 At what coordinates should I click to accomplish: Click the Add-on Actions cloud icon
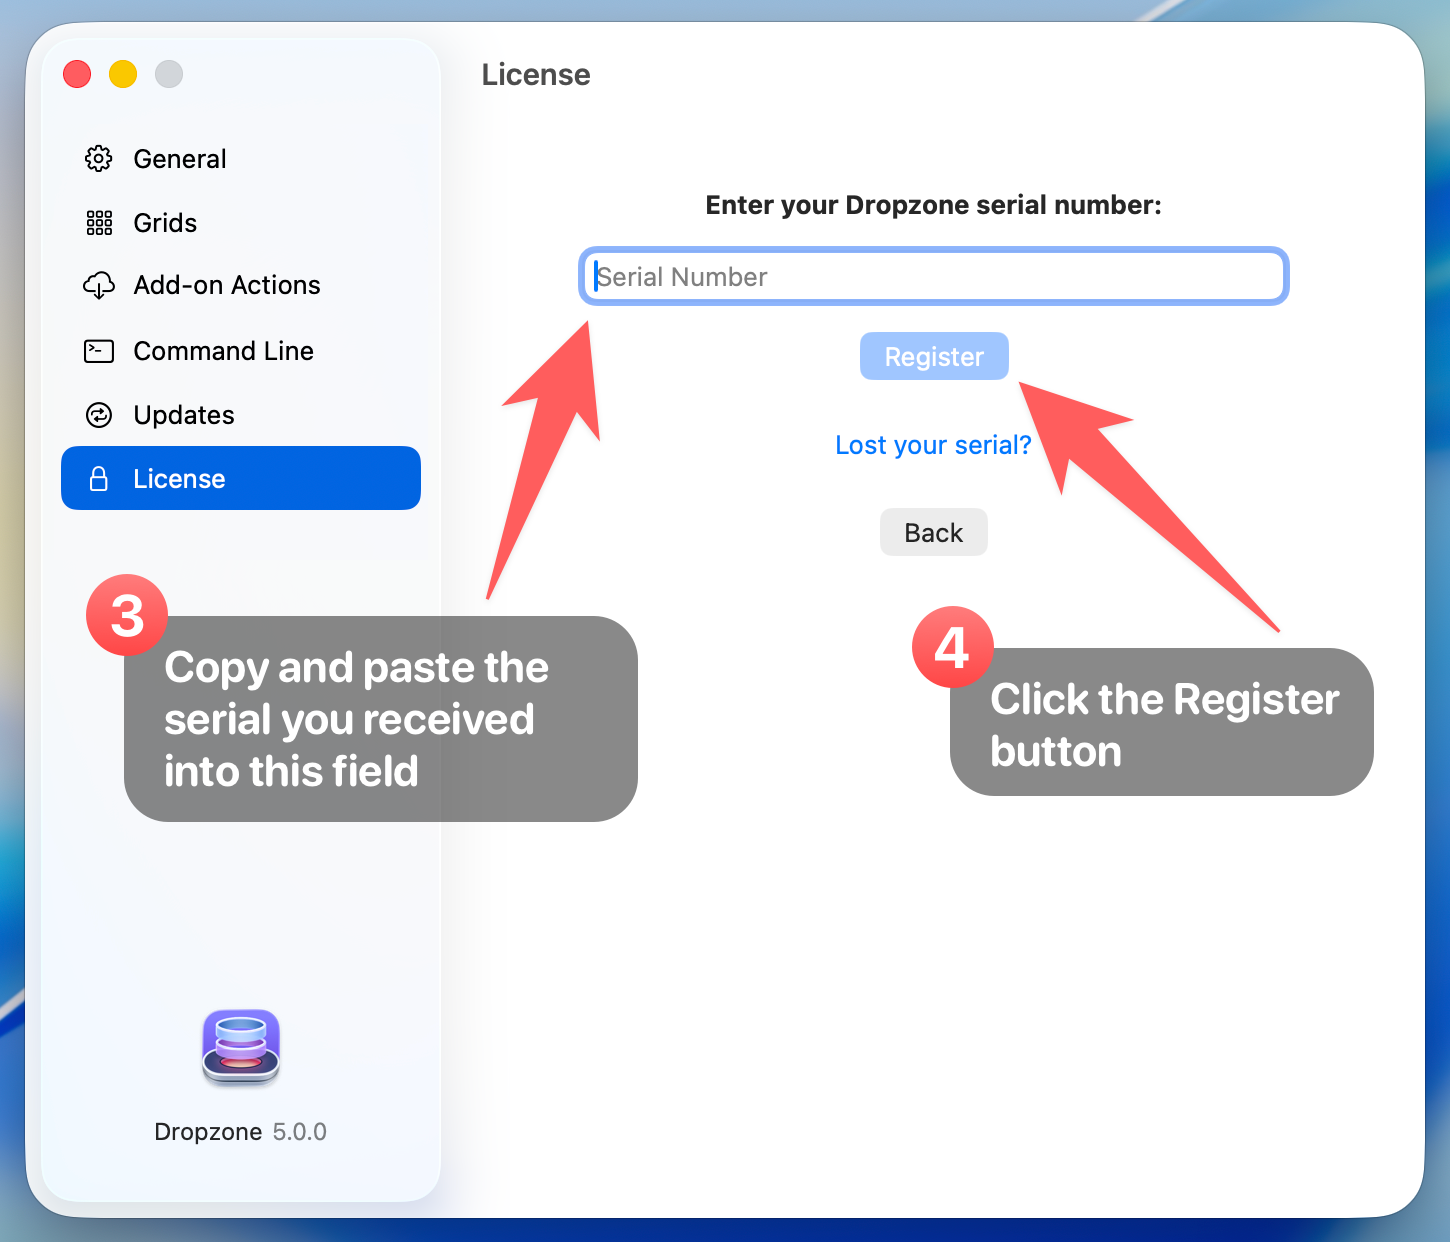tap(99, 285)
